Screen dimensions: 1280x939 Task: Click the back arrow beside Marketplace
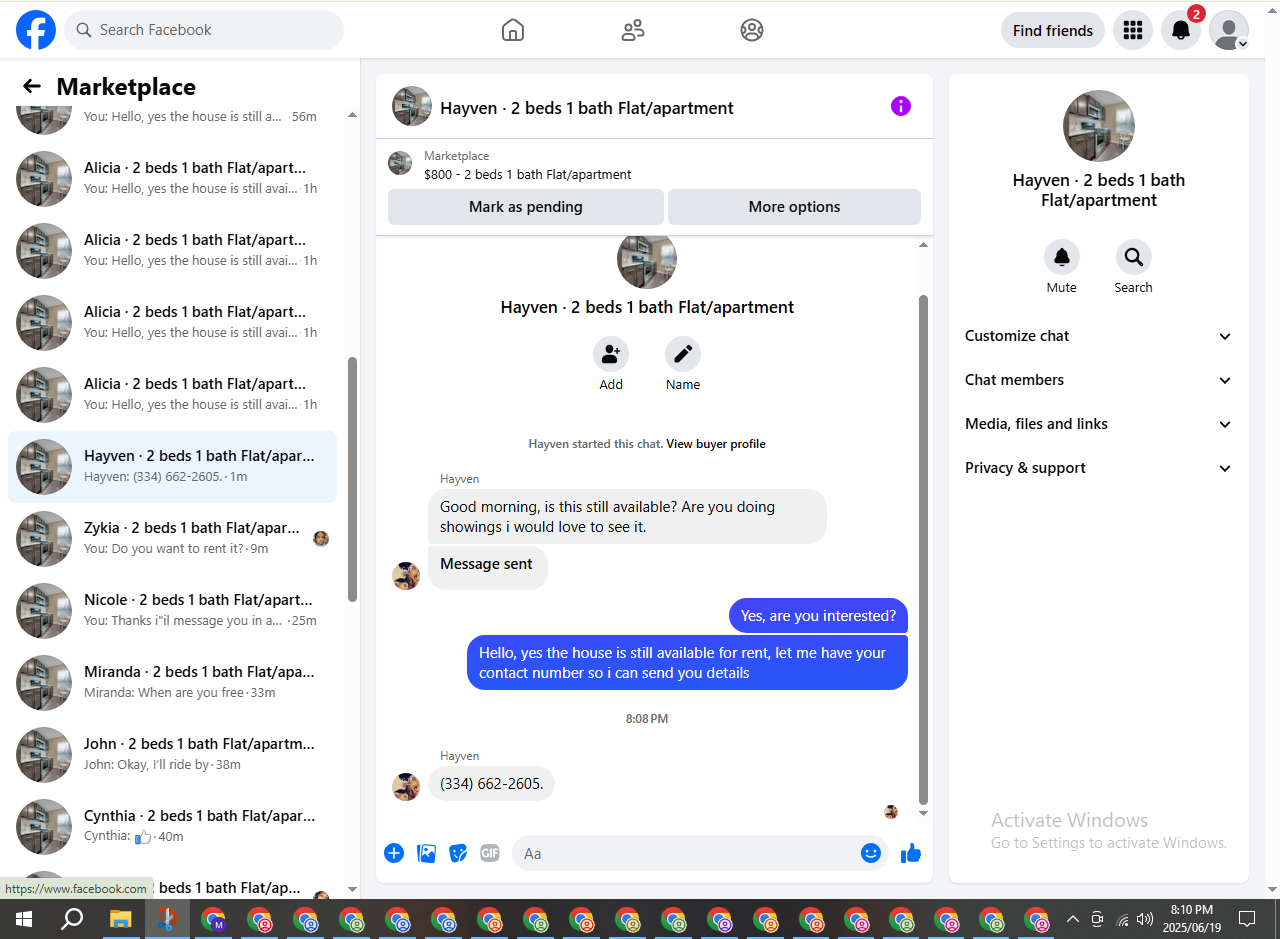click(32, 86)
